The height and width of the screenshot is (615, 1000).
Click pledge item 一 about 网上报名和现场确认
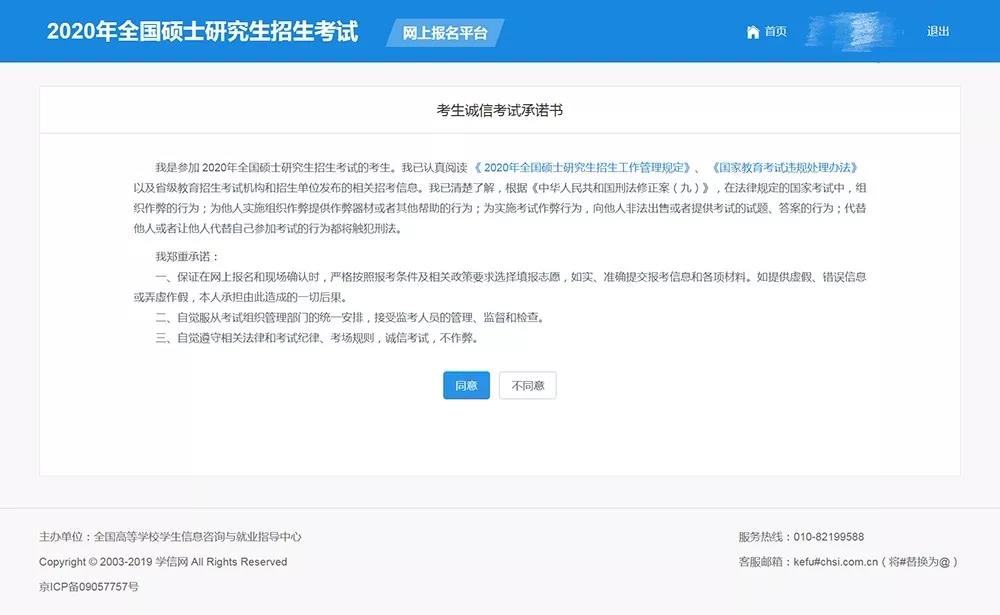point(500,276)
